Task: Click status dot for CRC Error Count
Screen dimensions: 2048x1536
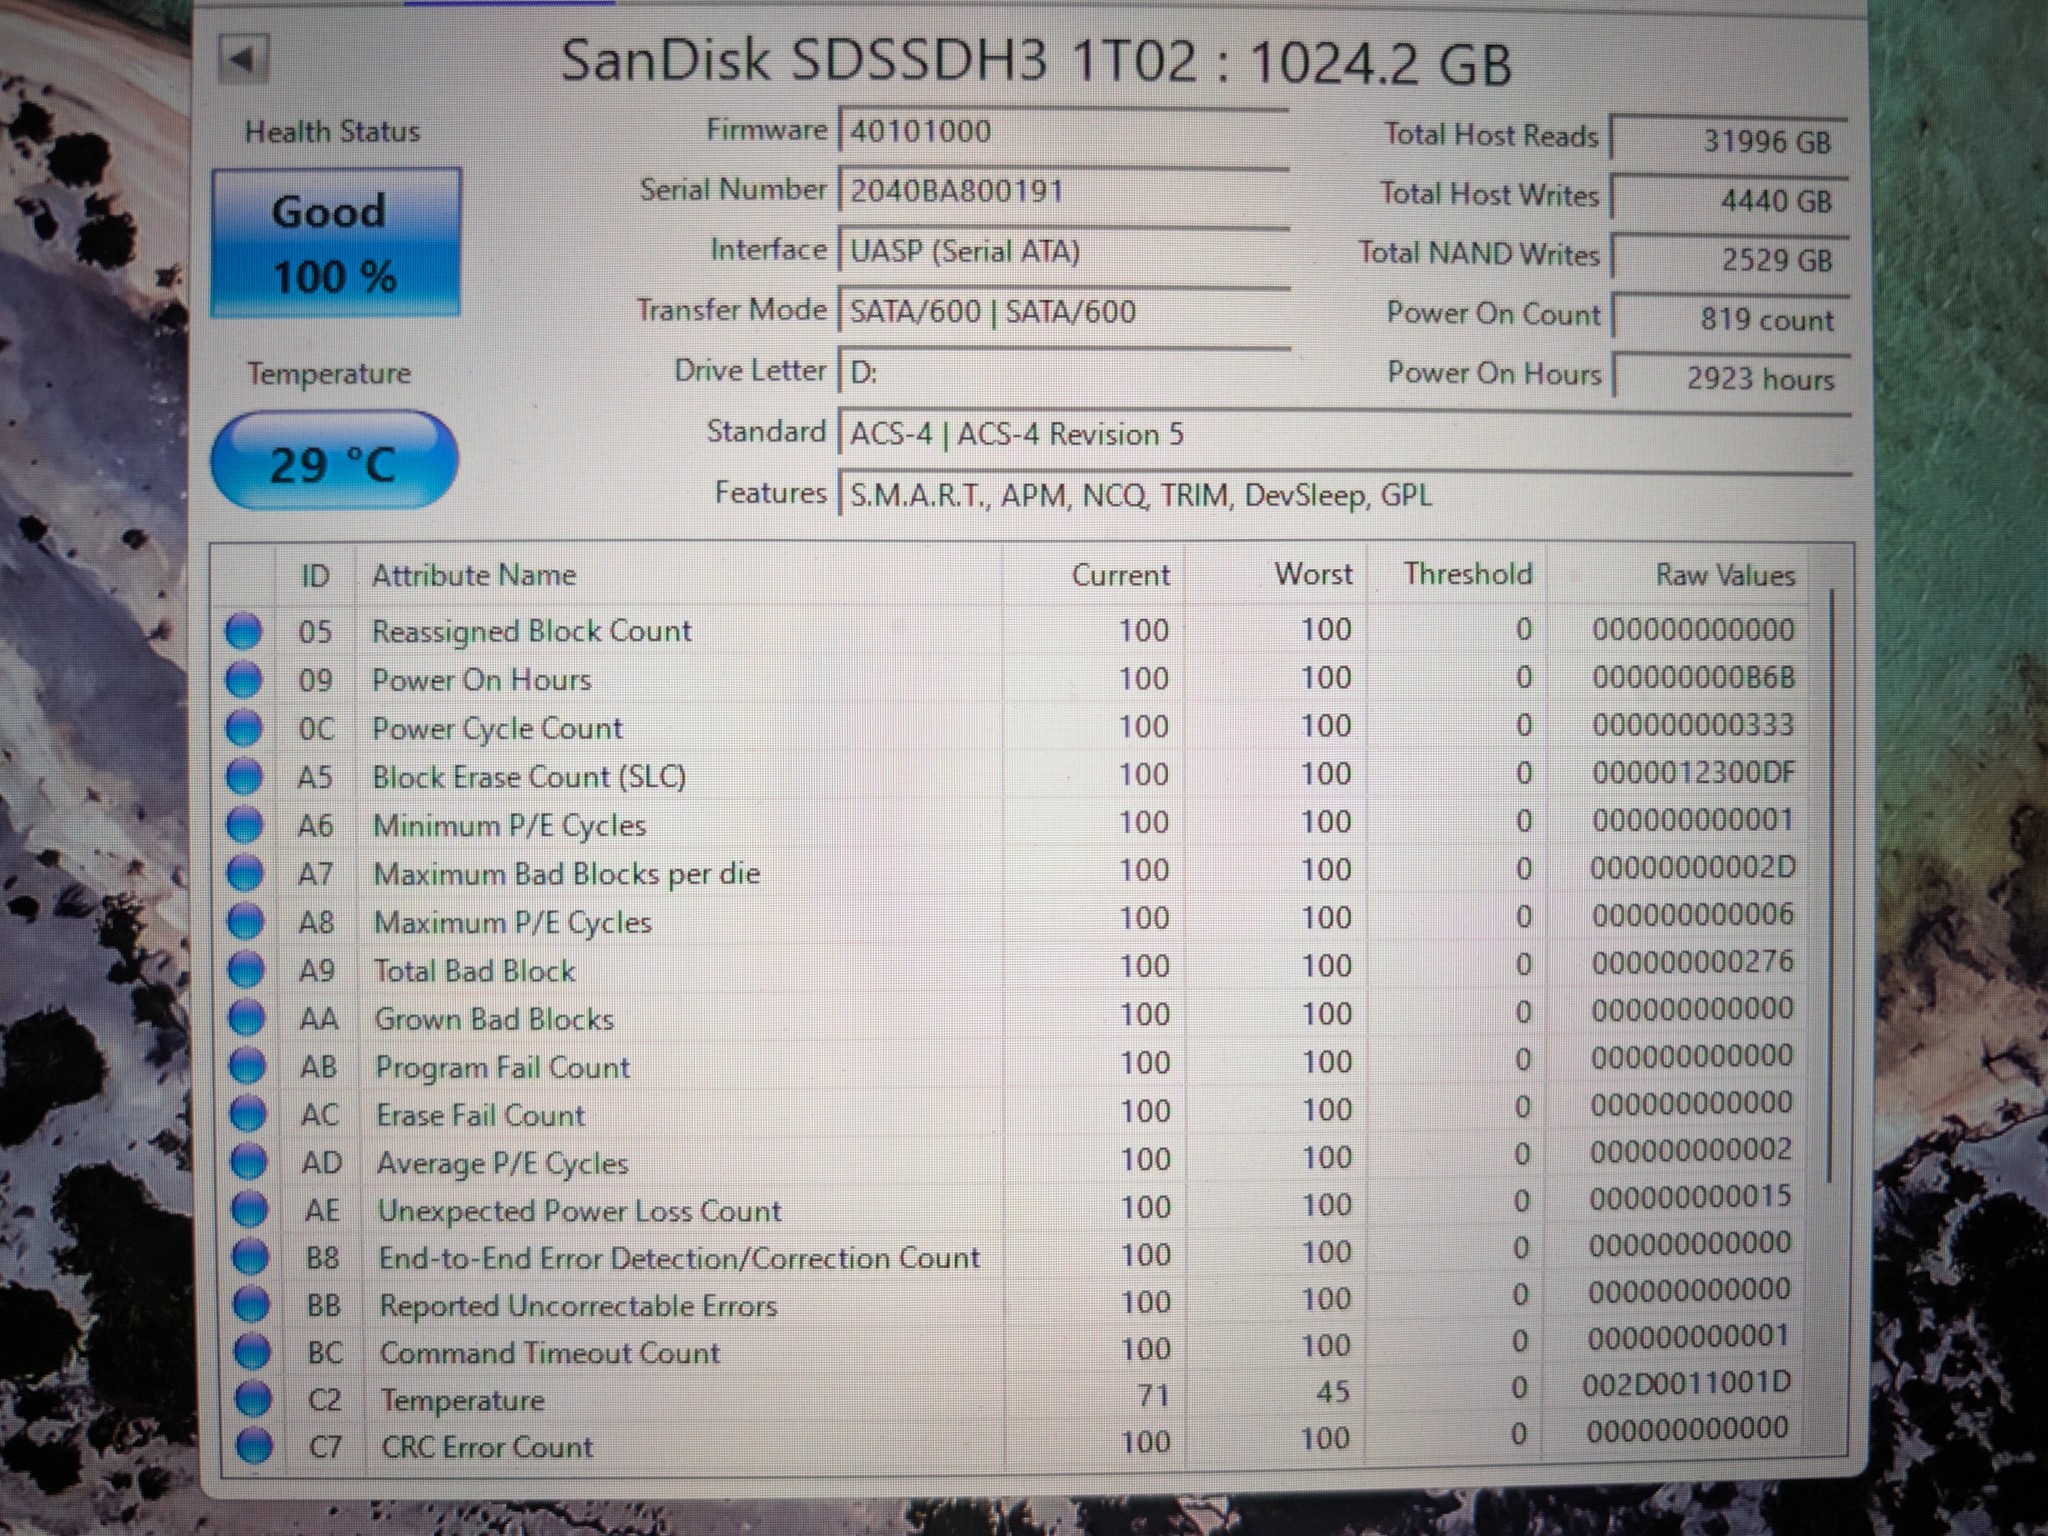Action: [x=253, y=1446]
